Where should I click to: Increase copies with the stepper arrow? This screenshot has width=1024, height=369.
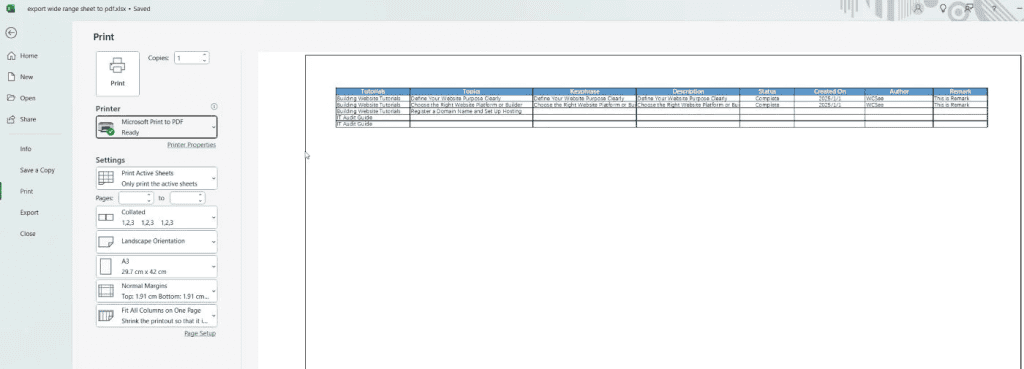[205, 55]
